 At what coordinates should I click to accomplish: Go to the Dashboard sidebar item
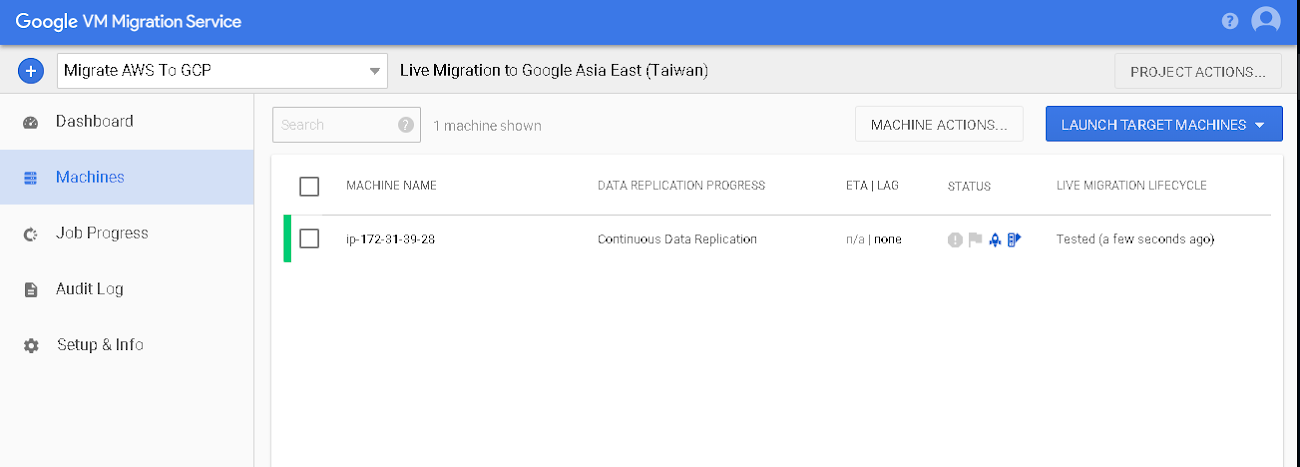(x=94, y=122)
